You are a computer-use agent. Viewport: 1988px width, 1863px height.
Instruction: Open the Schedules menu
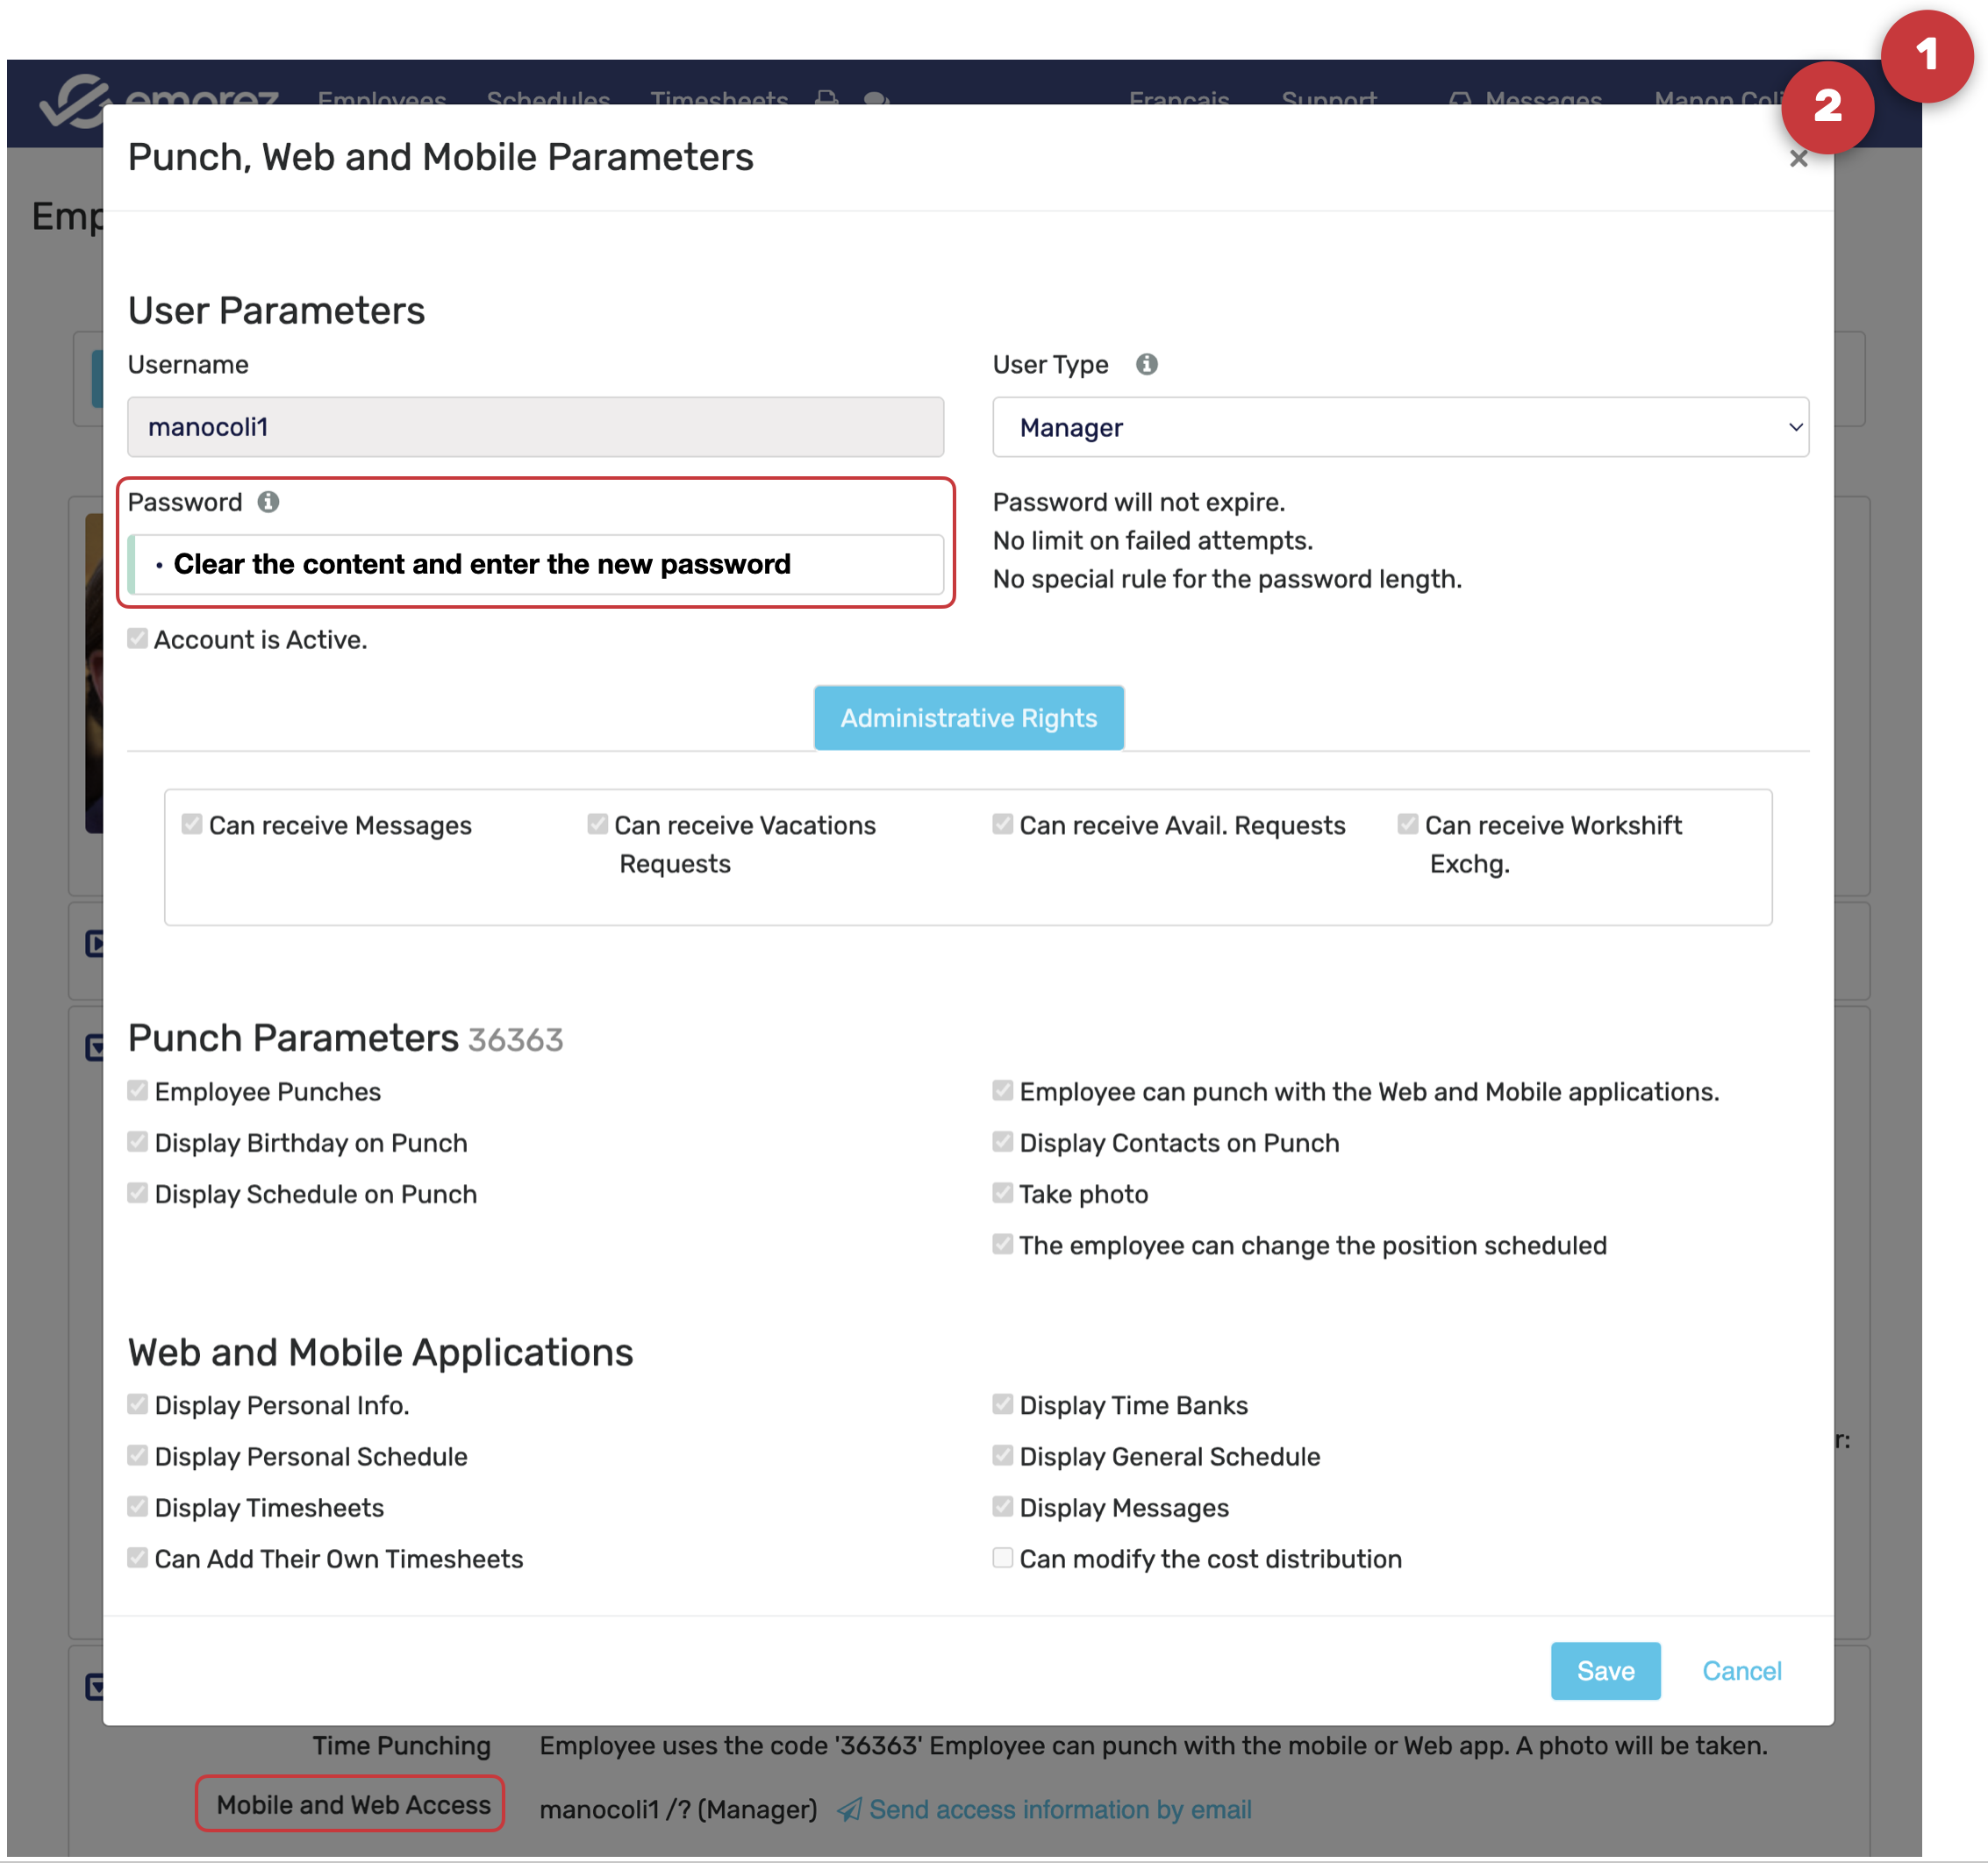pos(548,99)
